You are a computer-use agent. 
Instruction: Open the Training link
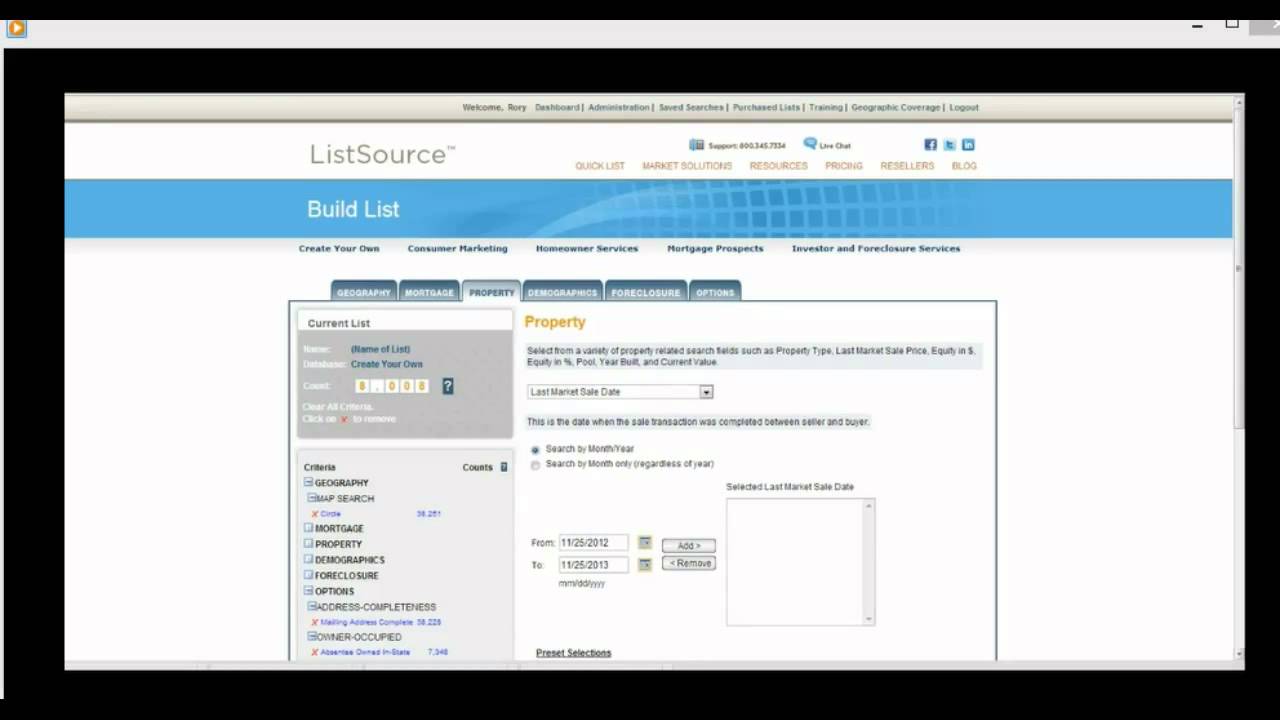[826, 107]
